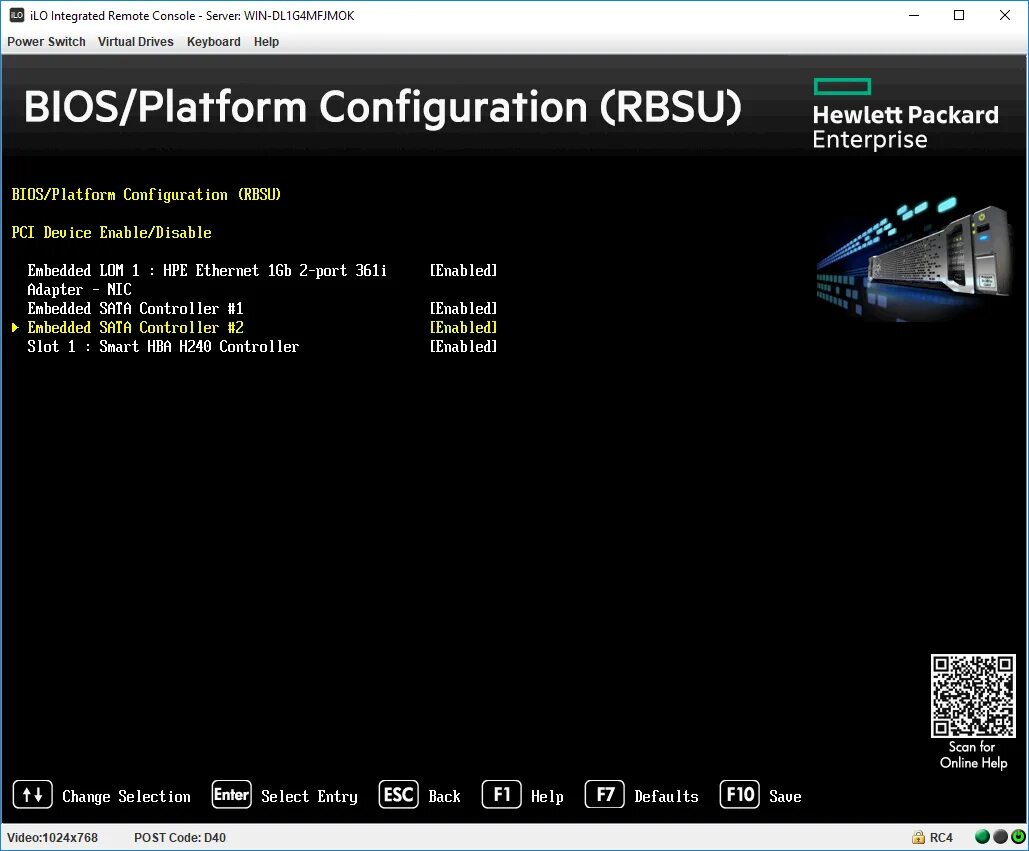
Task: Click the POST Code: D40 status text
Action: point(180,837)
